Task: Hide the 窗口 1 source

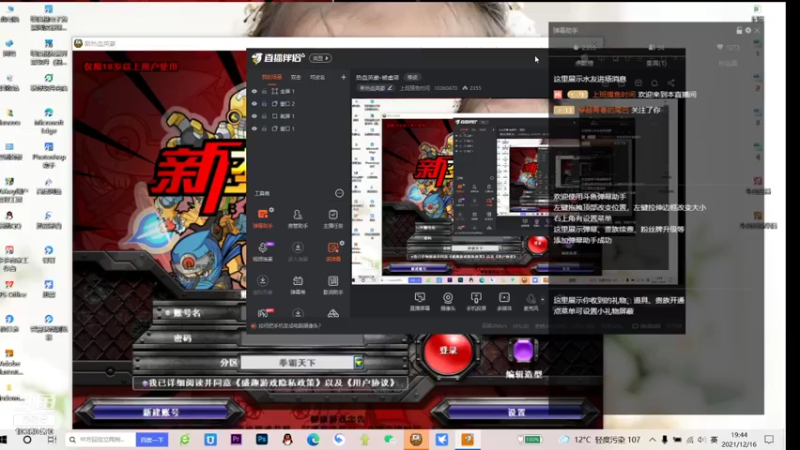Action: coord(254,129)
